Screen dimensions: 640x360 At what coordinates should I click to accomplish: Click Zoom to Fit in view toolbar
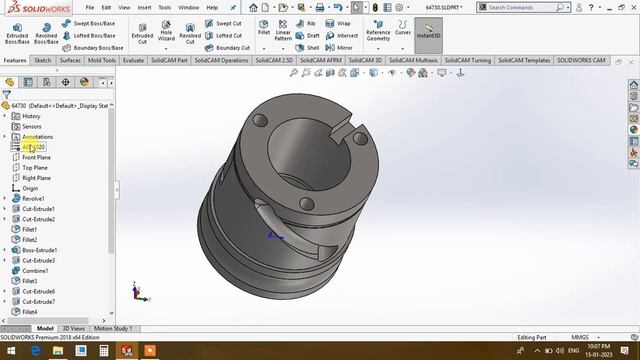click(x=293, y=73)
